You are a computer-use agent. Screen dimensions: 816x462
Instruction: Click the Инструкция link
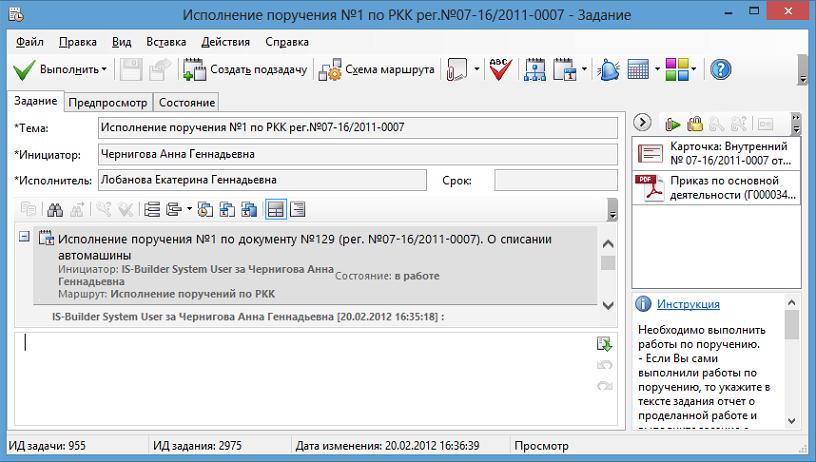click(688, 305)
